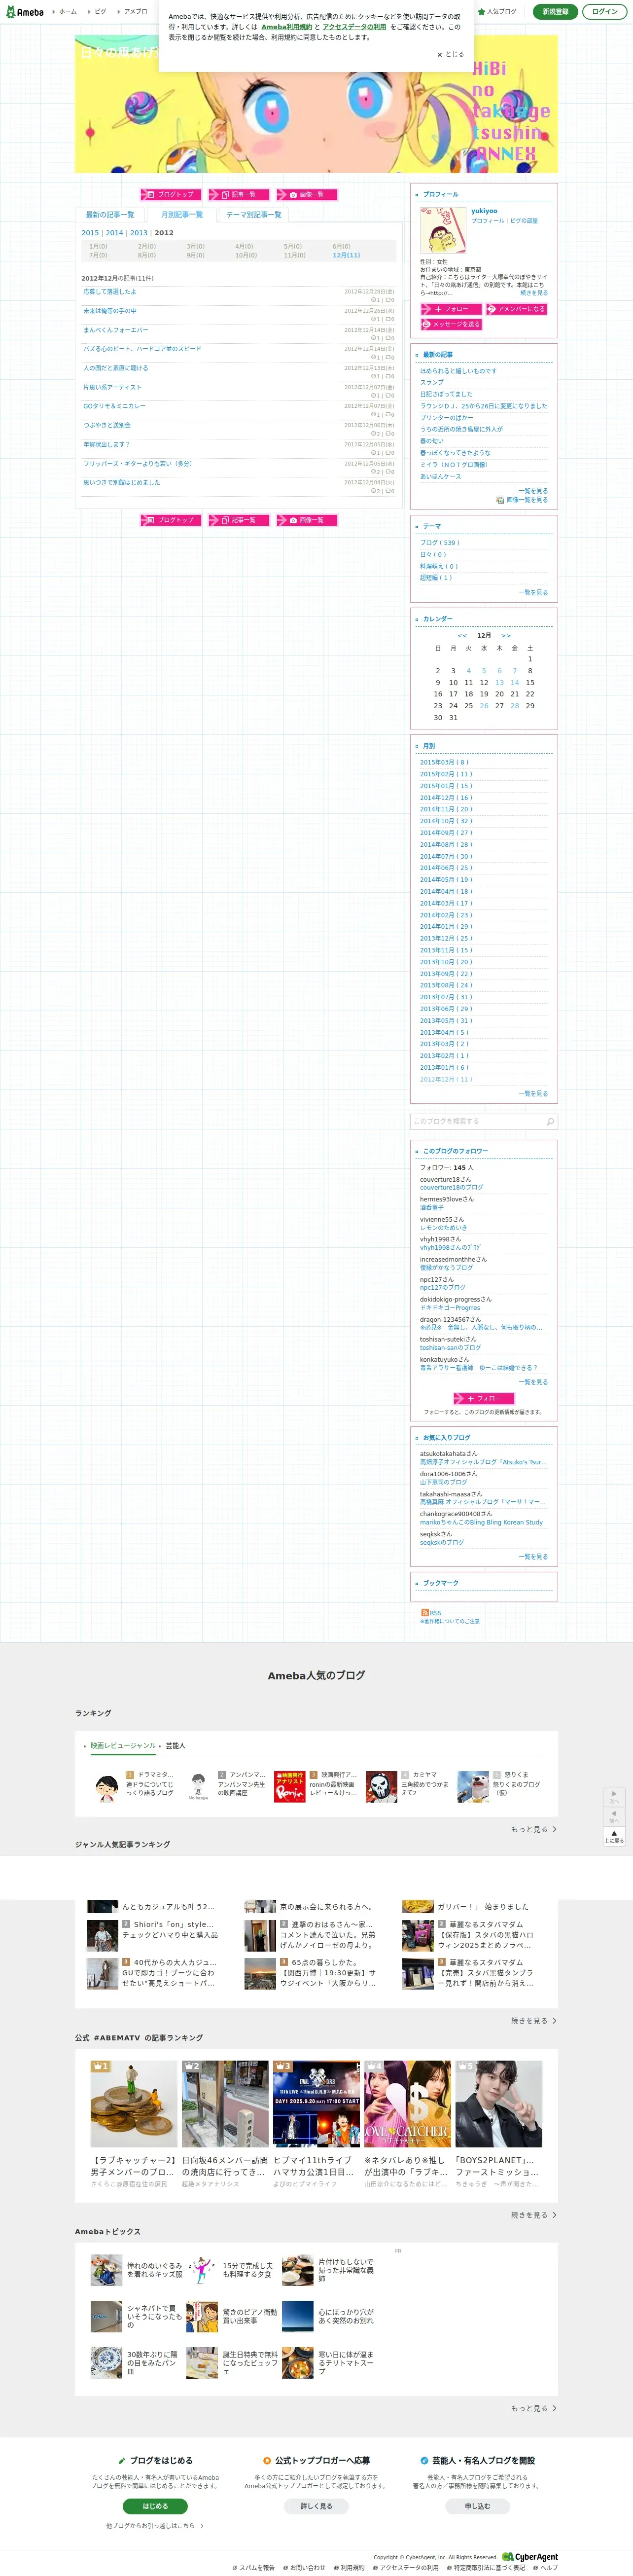Screen dimensions: 633x2576
Task: Click the bottom ブログトップ pink button
Action: tap(171, 520)
